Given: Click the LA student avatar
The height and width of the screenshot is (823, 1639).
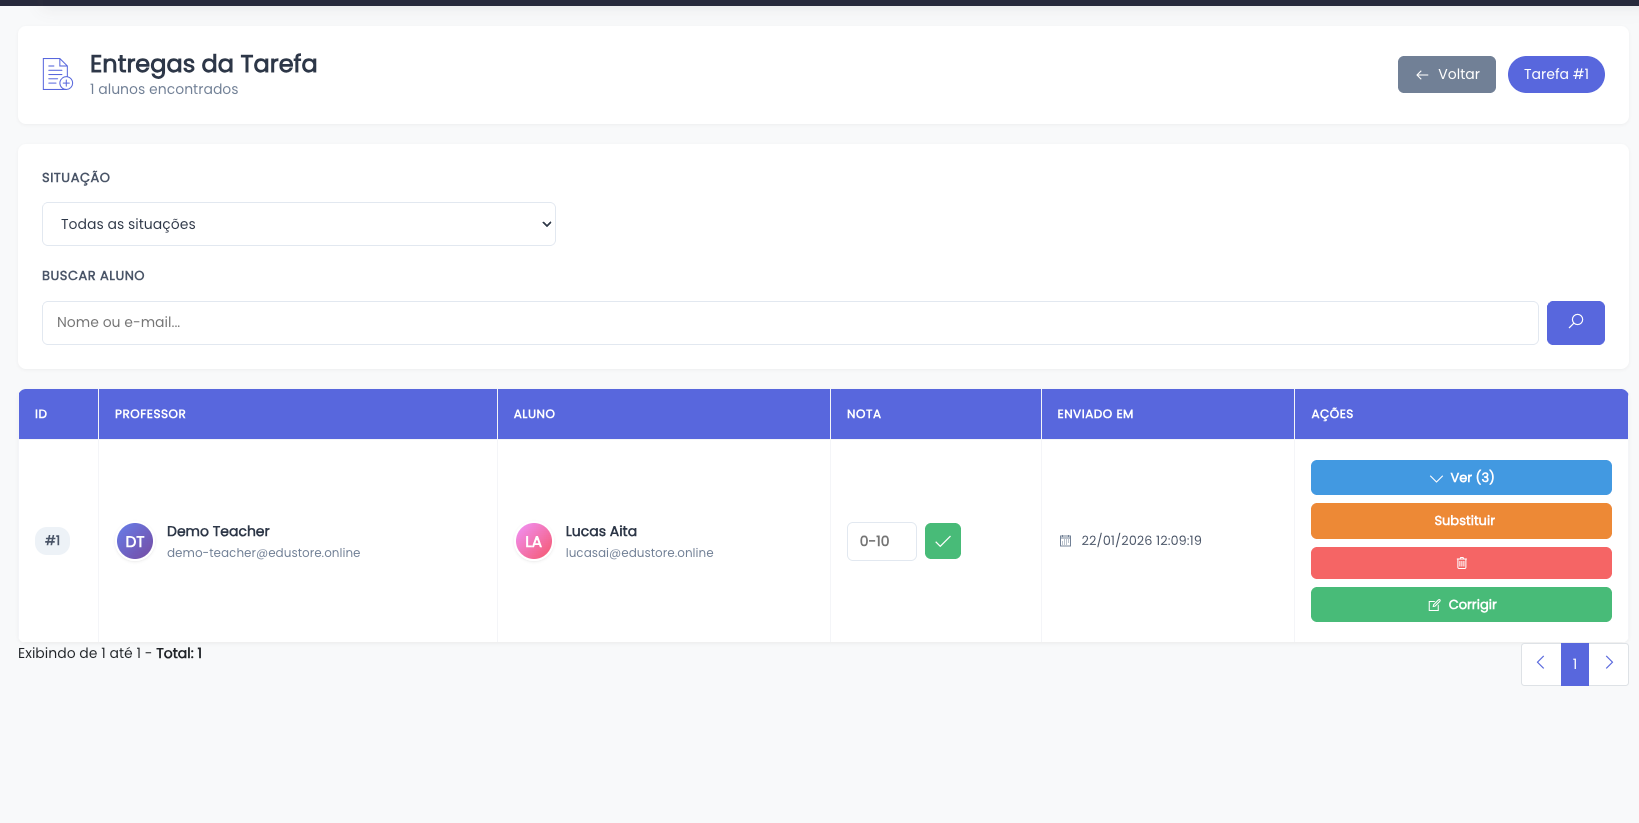Looking at the screenshot, I should pyautogui.click(x=534, y=541).
